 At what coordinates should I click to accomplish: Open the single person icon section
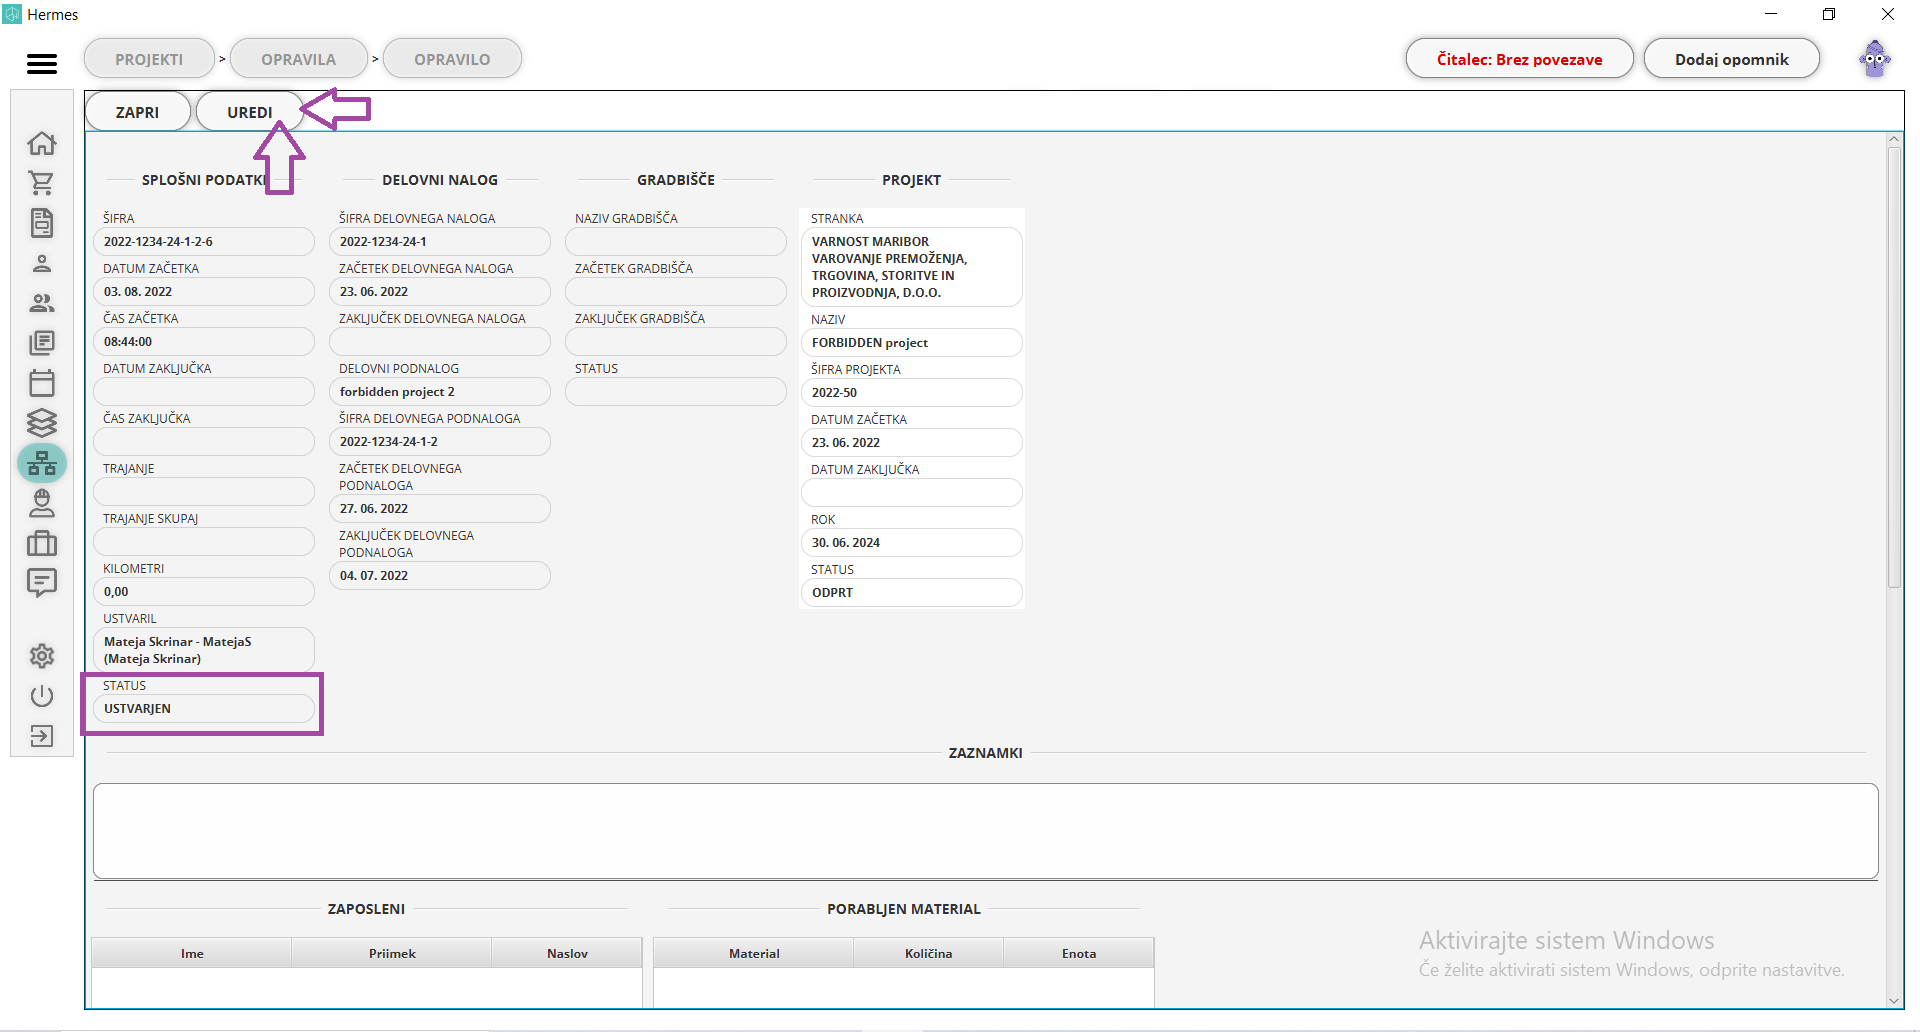click(x=42, y=263)
